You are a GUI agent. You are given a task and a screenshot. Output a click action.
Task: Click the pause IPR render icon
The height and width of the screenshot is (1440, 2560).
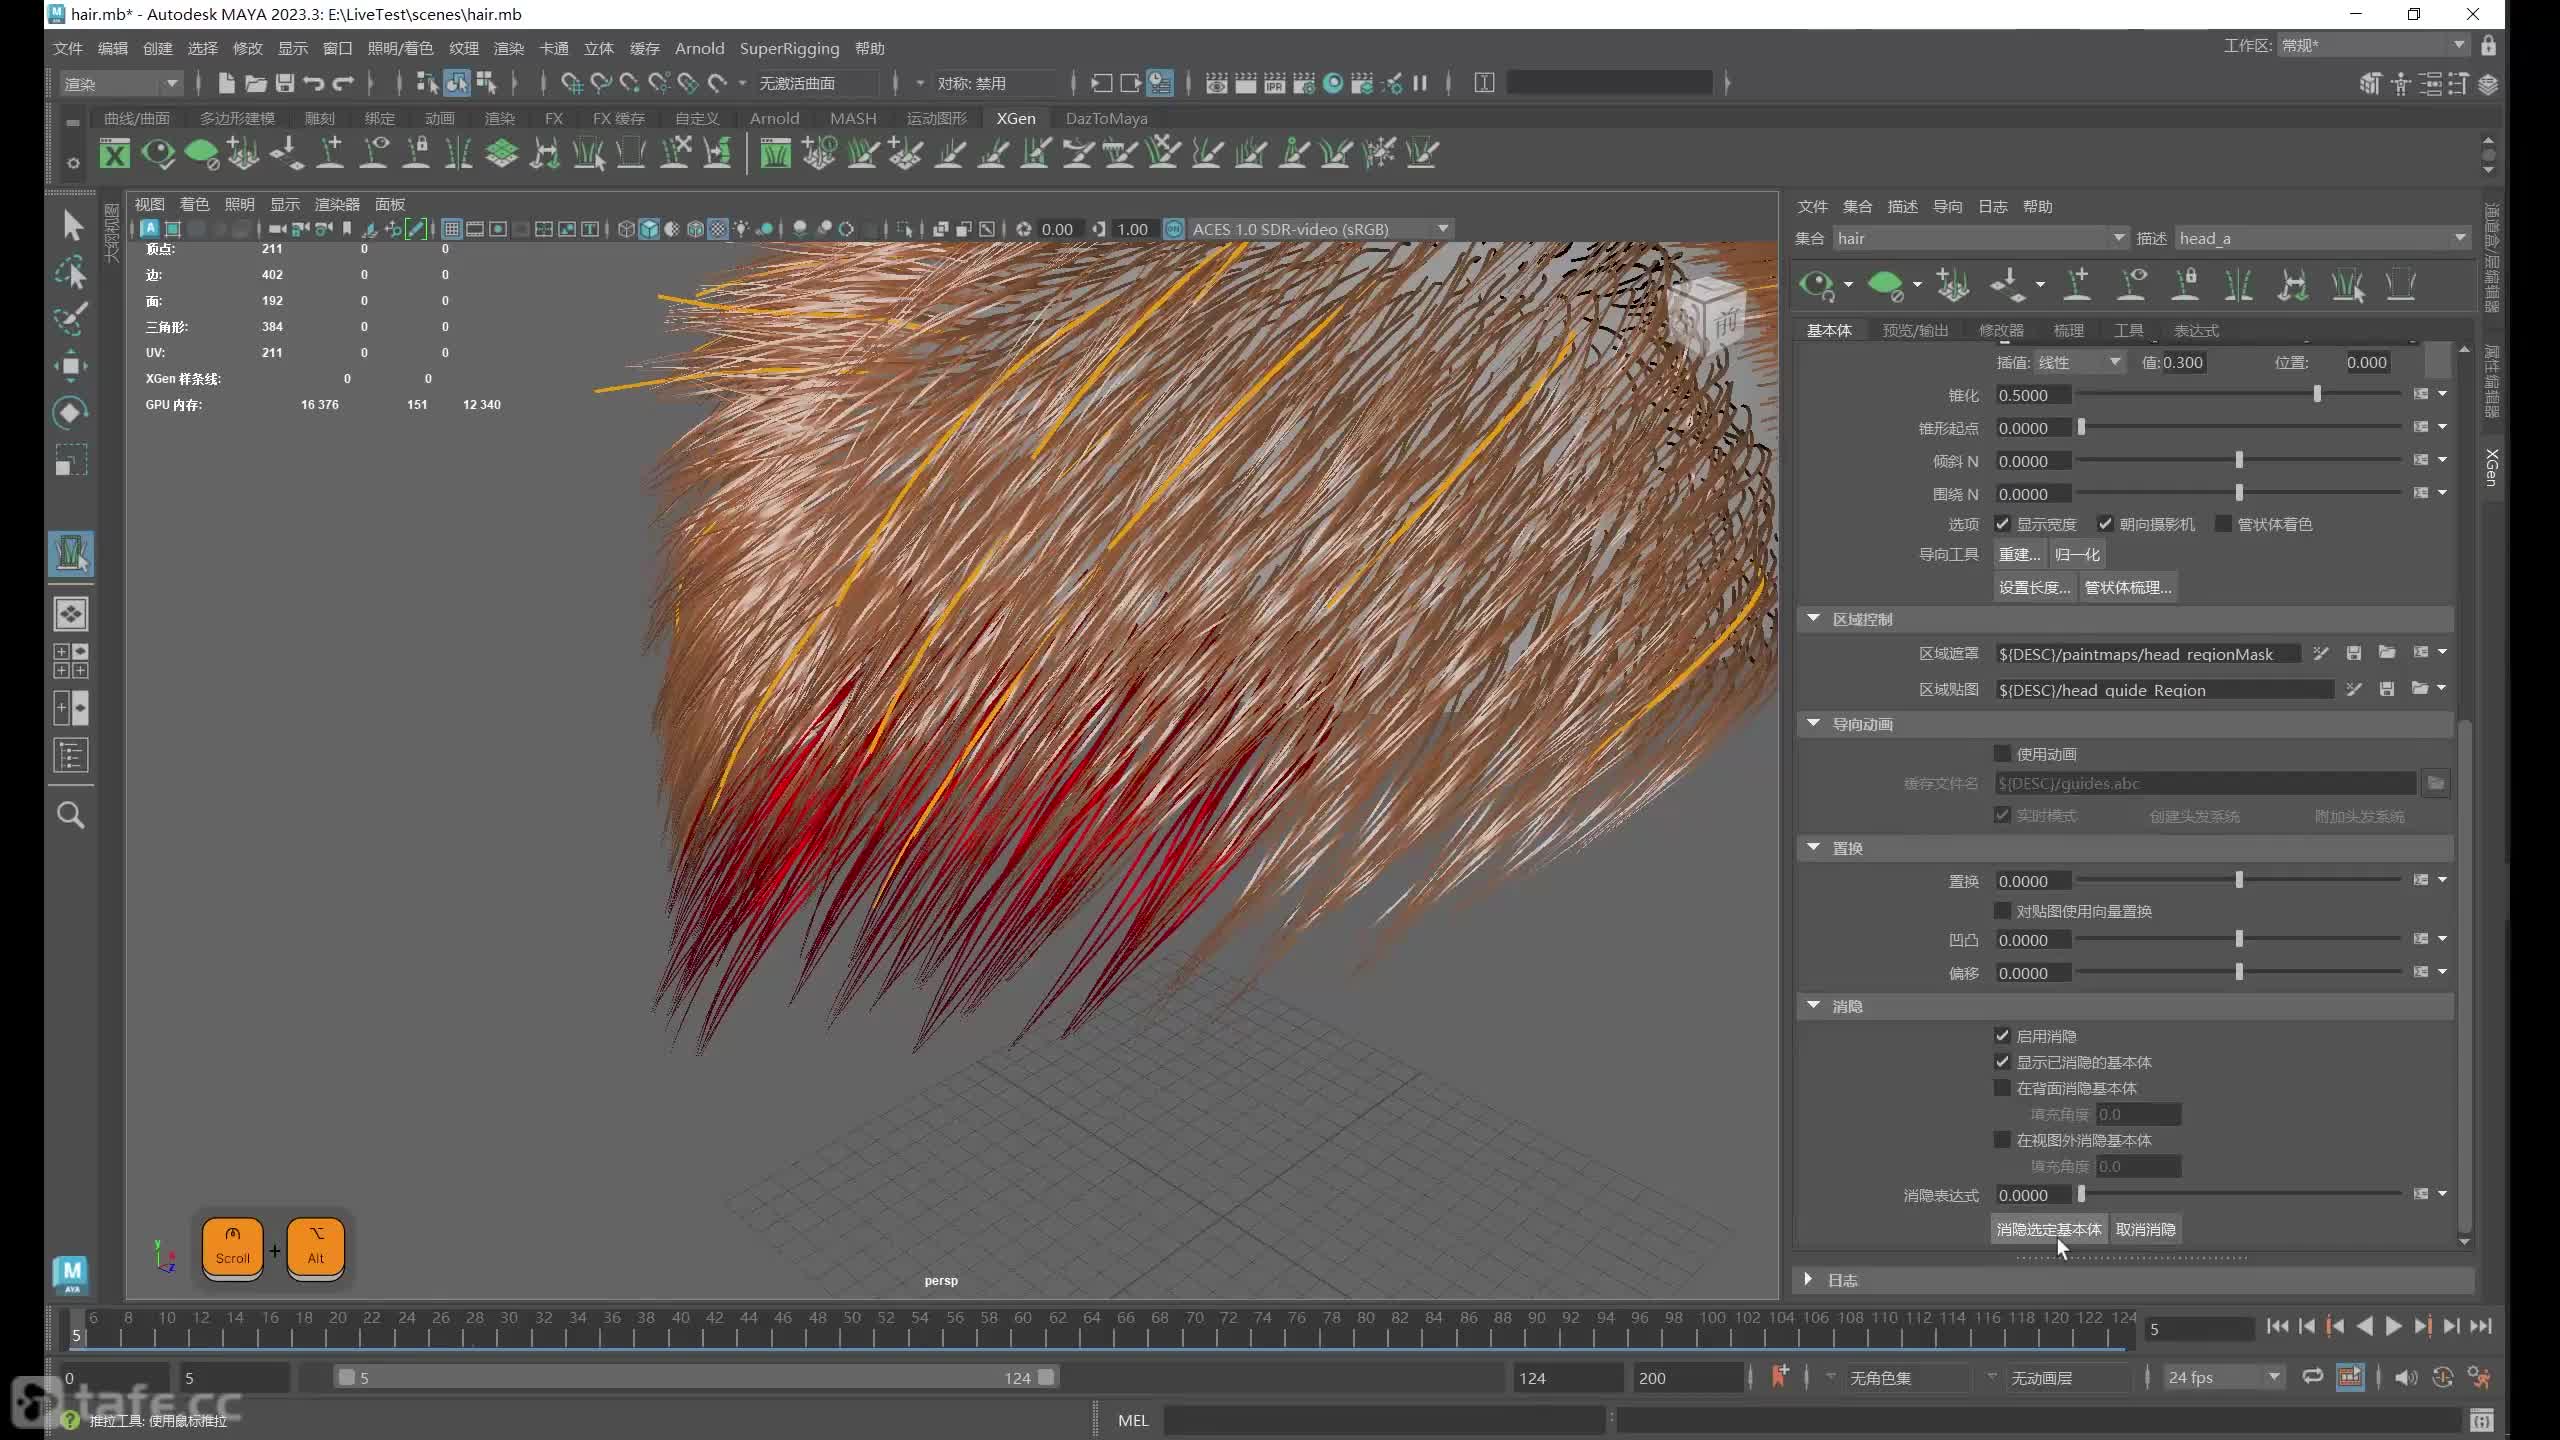pyautogui.click(x=1420, y=83)
